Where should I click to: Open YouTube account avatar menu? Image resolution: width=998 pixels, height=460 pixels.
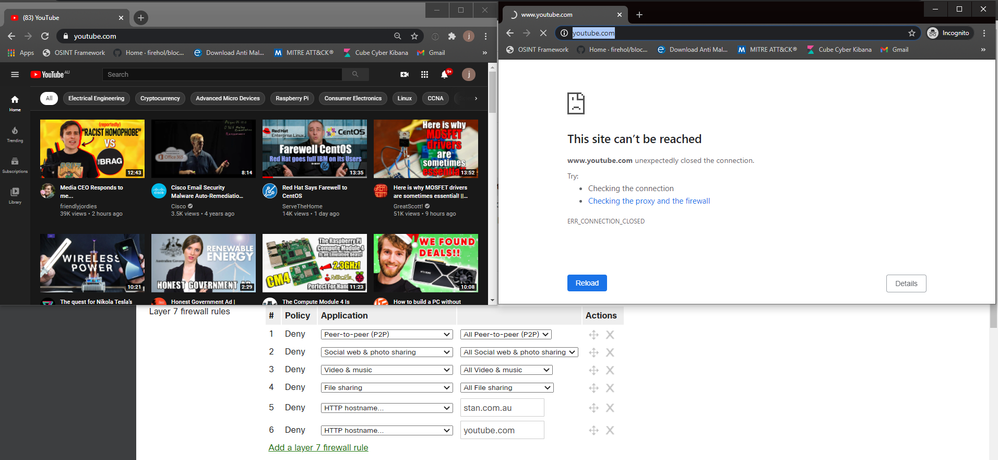pos(468,74)
